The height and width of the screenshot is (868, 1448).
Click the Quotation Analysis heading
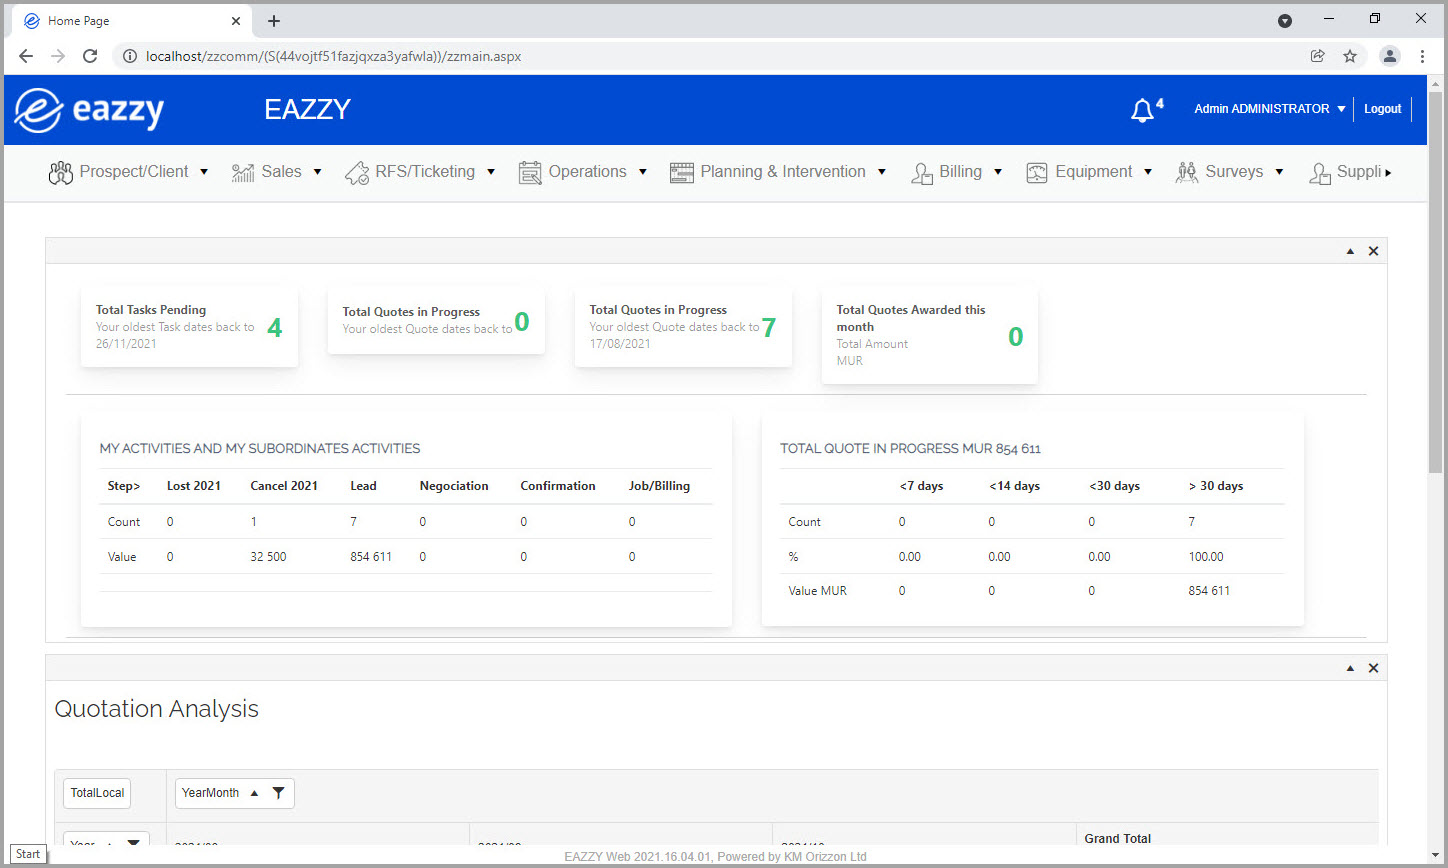[156, 709]
